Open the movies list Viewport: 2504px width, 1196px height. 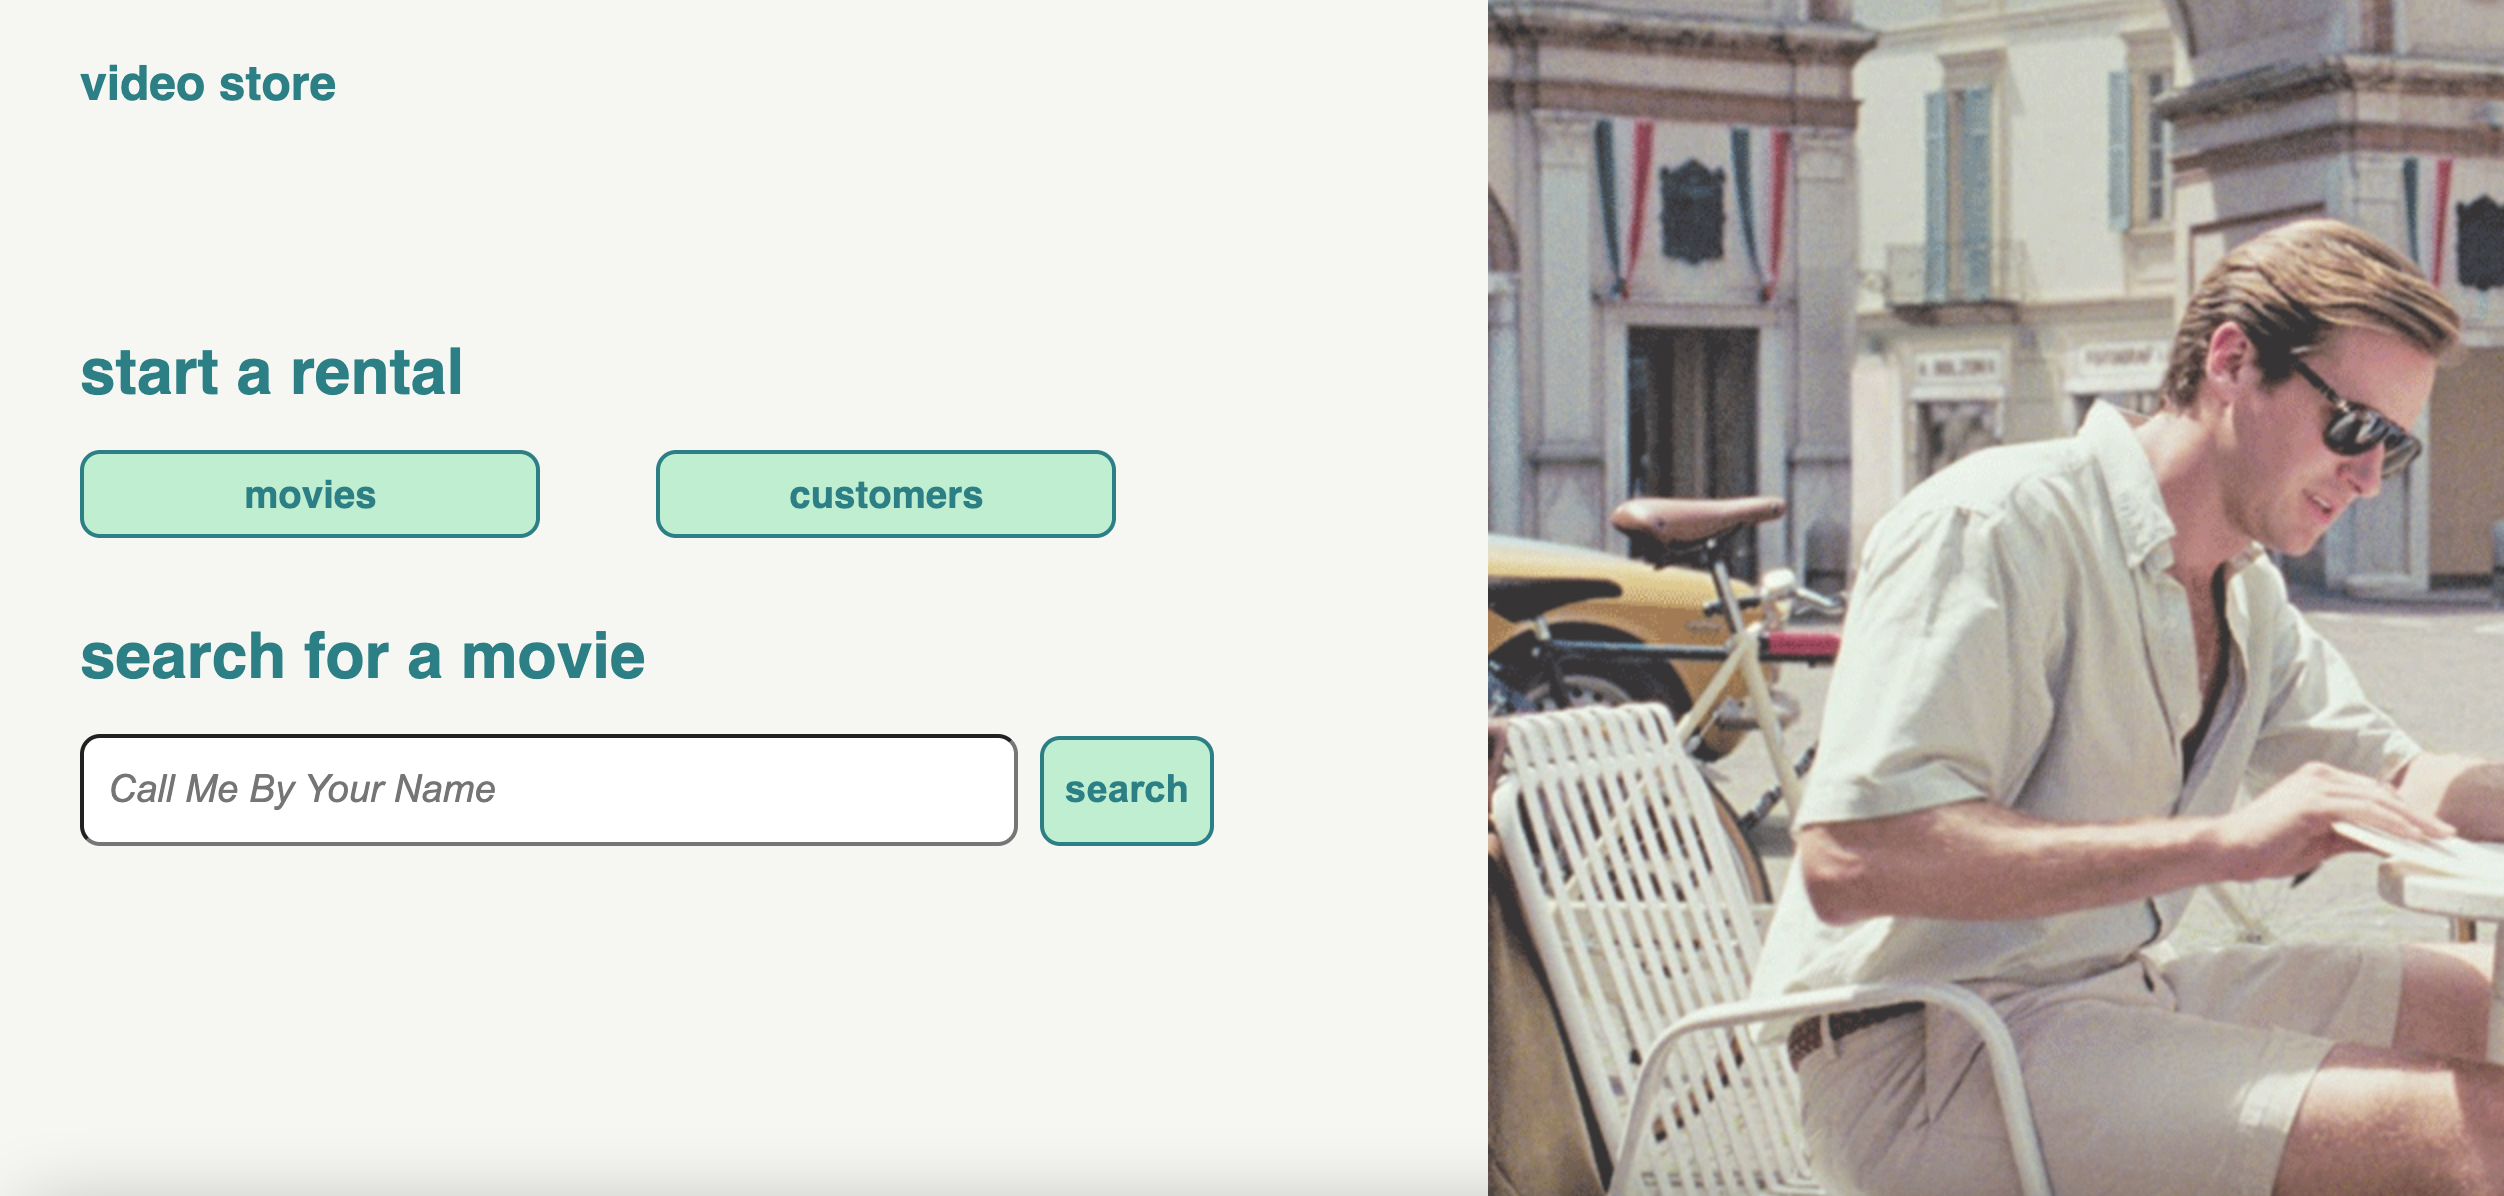coord(310,494)
